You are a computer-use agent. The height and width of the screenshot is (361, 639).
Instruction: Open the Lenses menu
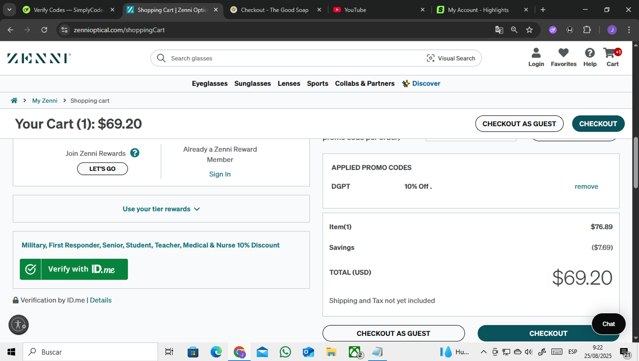289,83
